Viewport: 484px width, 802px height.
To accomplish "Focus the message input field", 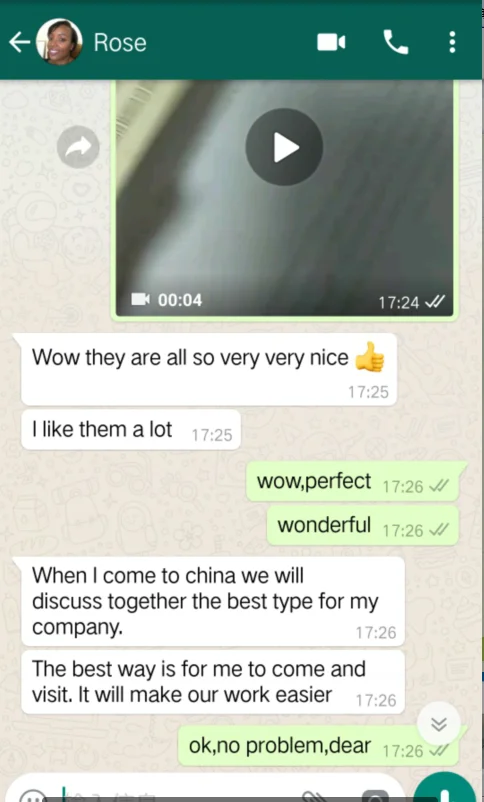I will click(x=179, y=794).
